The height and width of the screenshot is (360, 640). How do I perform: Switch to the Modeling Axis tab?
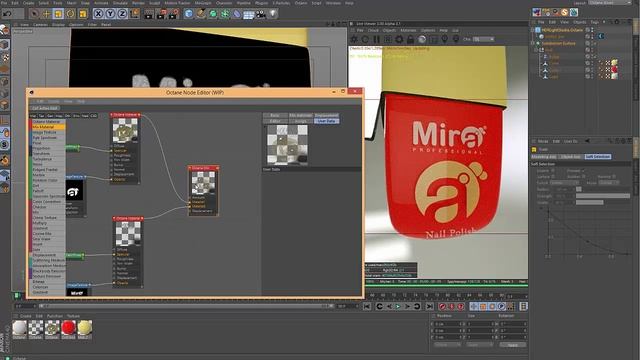[x=544, y=157]
